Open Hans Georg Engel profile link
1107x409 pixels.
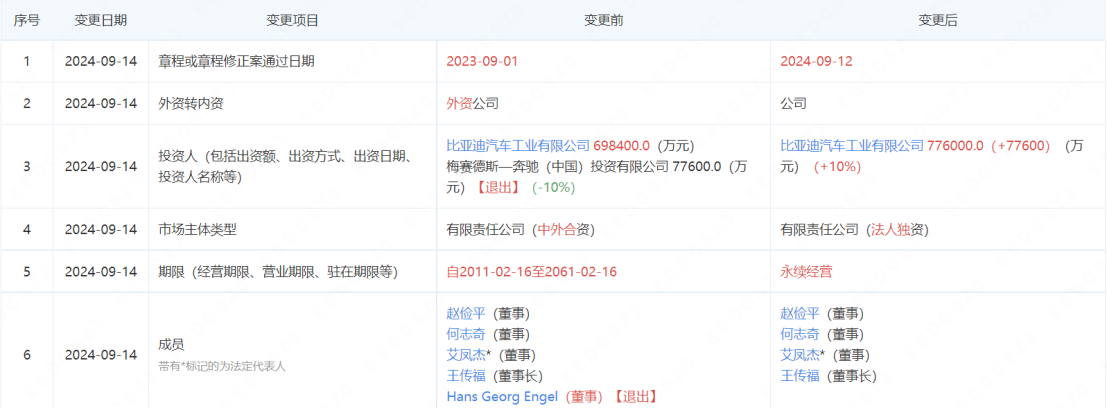(503, 397)
